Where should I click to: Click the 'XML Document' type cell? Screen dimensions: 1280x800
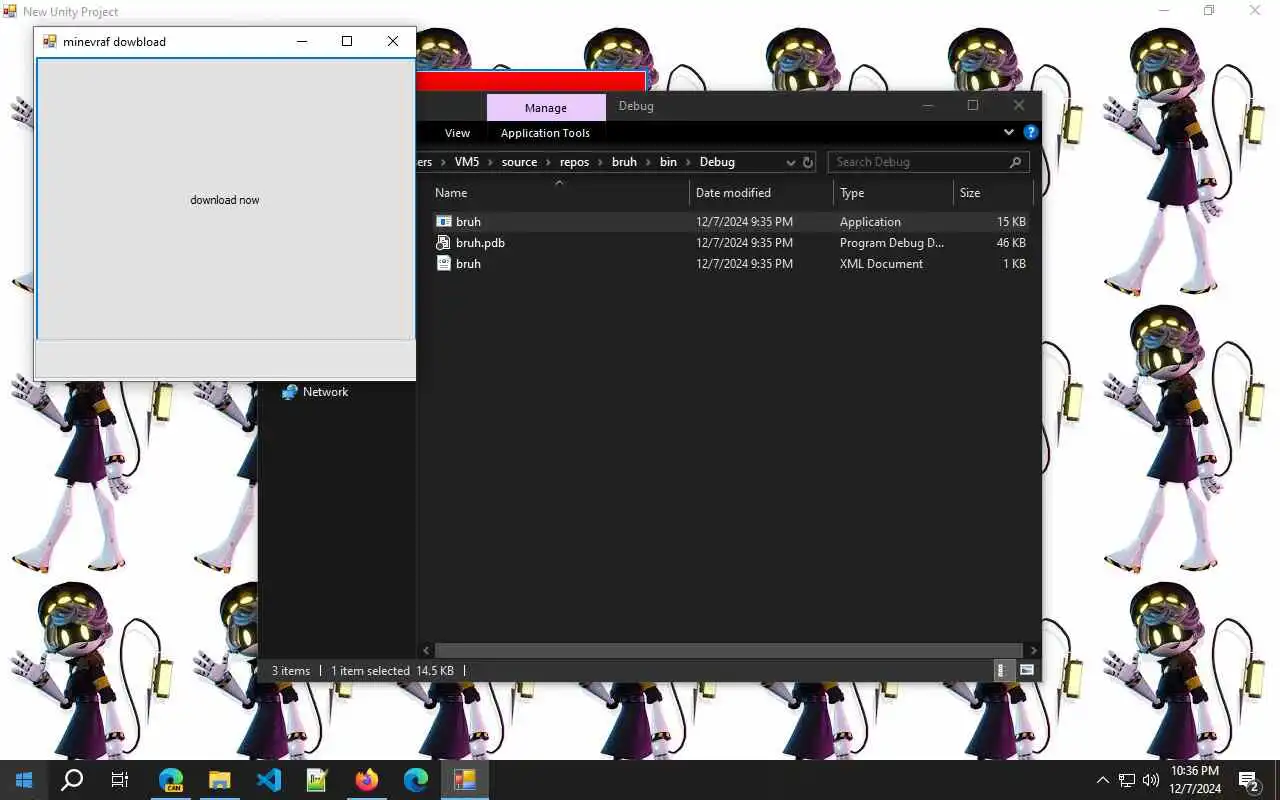point(881,264)
